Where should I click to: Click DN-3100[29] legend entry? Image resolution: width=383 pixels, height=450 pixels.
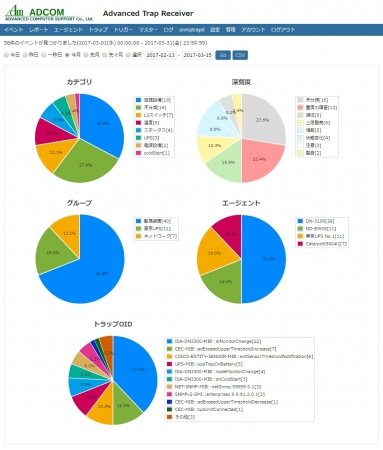coord(316,221)
